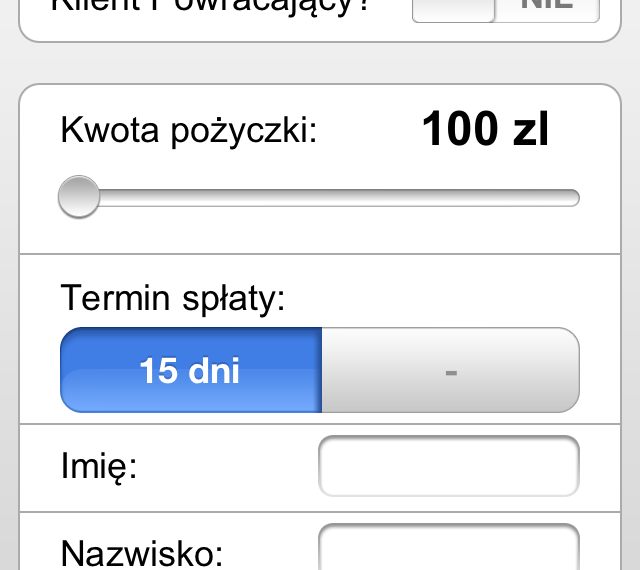Viewport: 640px width, 570px height.
Task: Focus the Imię input field
Action: pyautogui.click(x=448, y=466)
